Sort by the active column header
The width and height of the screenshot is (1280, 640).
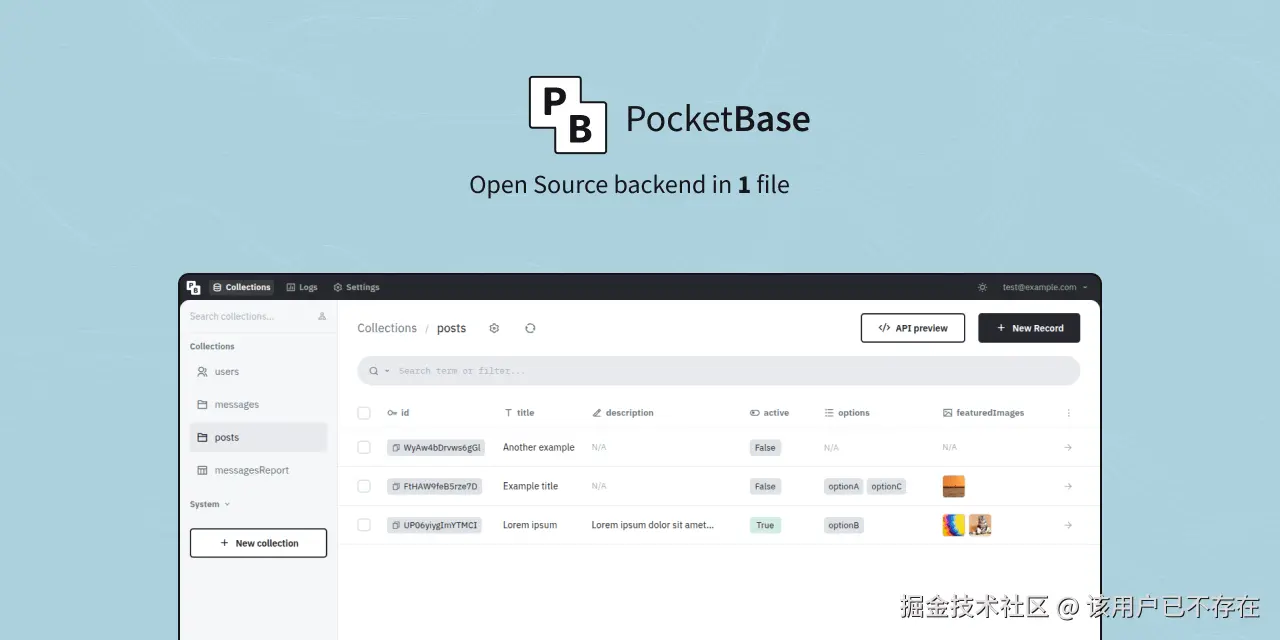click(769, 413)
